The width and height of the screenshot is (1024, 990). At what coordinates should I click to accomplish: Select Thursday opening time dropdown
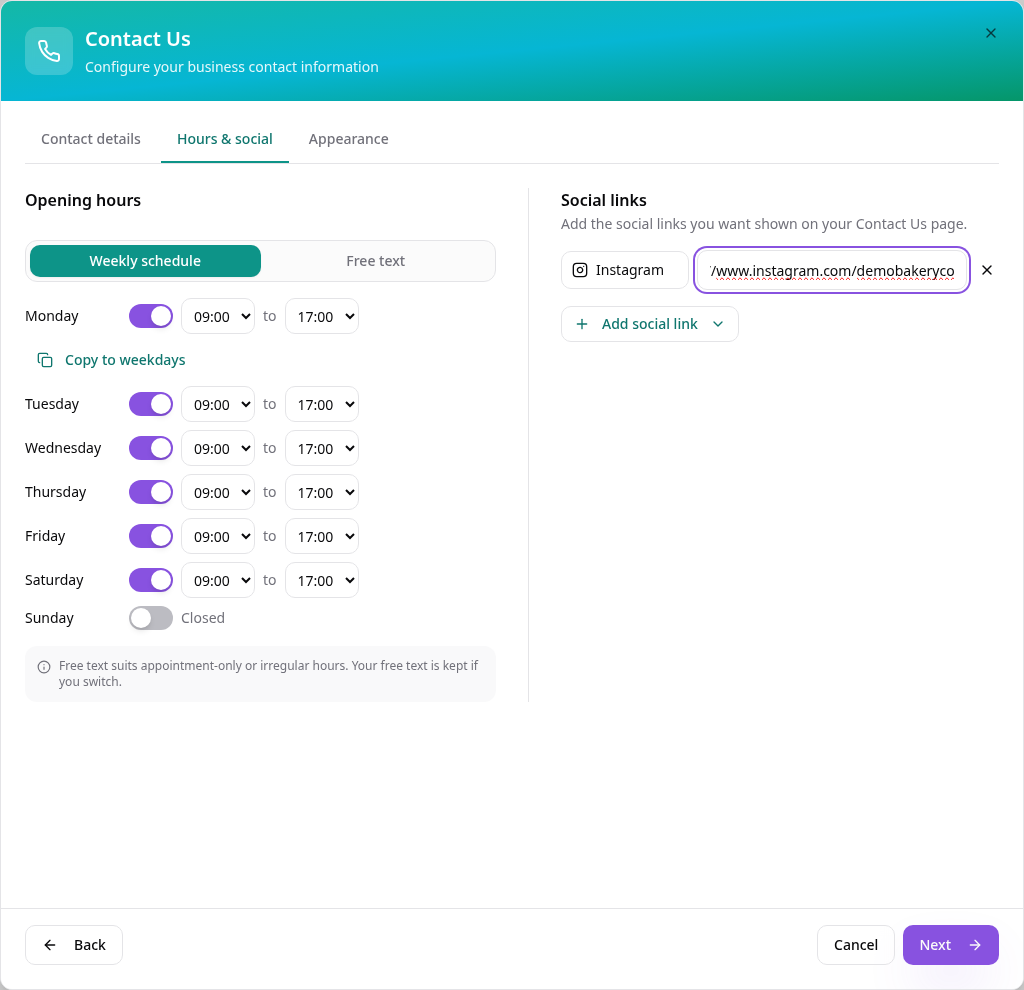[x=218, y=492]
